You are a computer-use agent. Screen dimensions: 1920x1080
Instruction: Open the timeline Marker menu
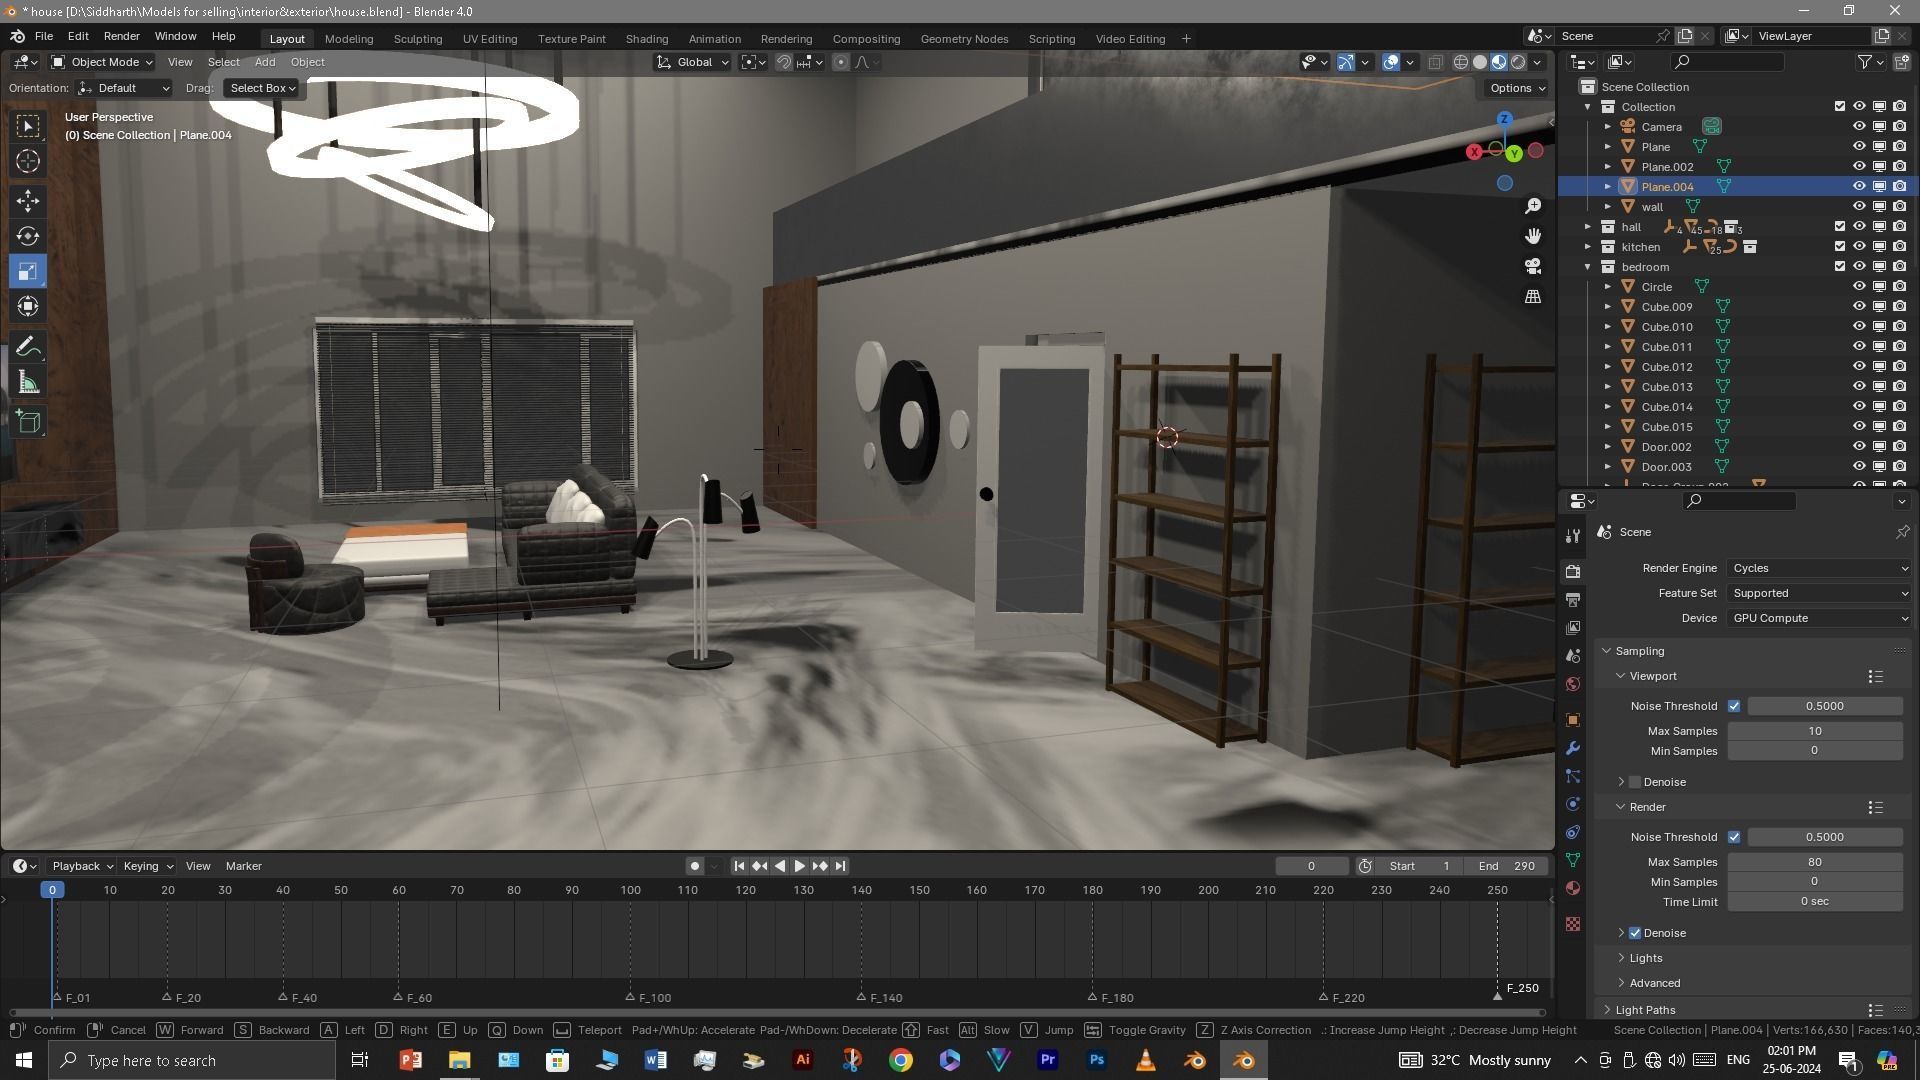tap(244, 866)
